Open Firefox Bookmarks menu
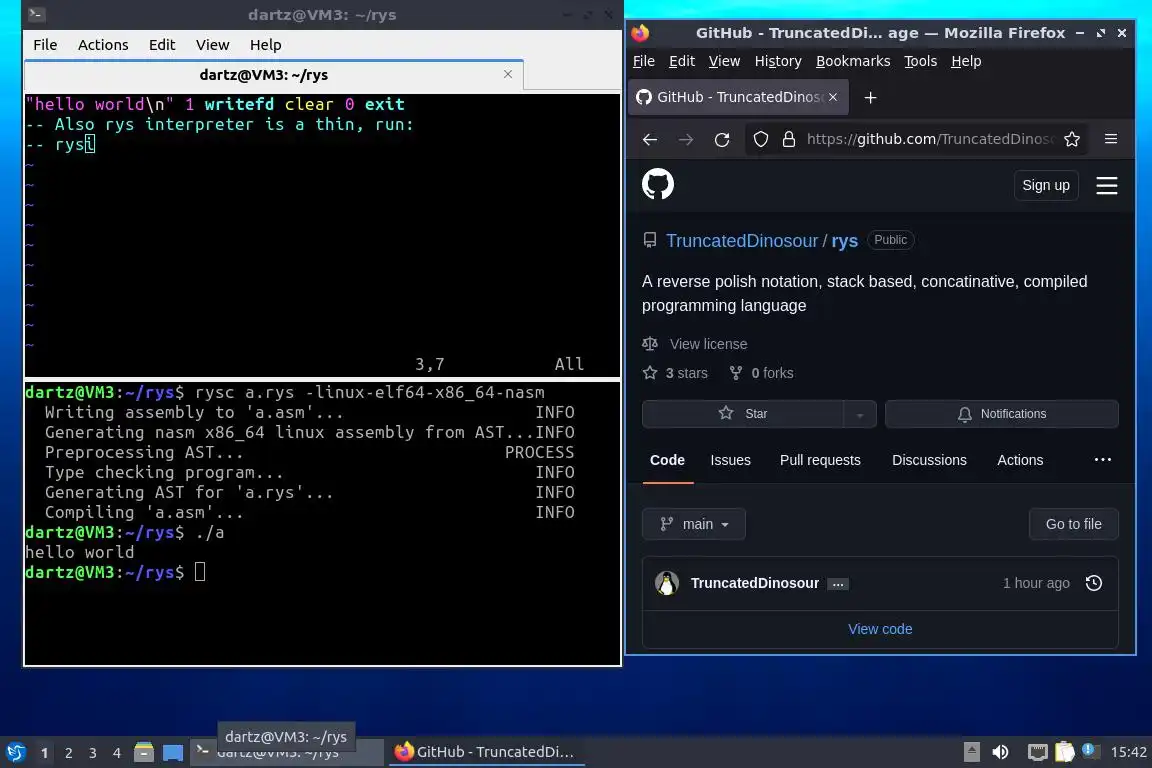 (x=852, y=61)
